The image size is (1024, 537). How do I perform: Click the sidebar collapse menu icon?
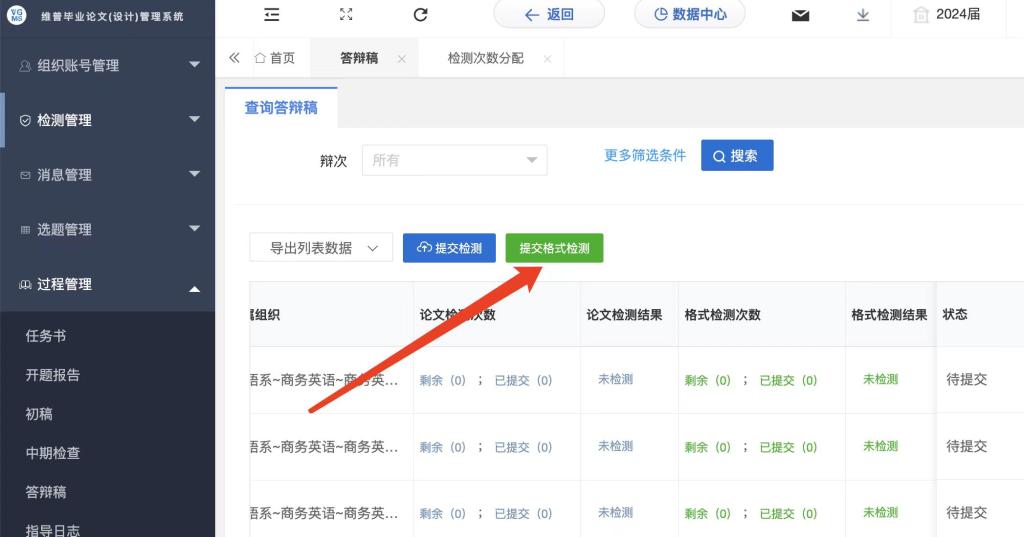[272, 14]
